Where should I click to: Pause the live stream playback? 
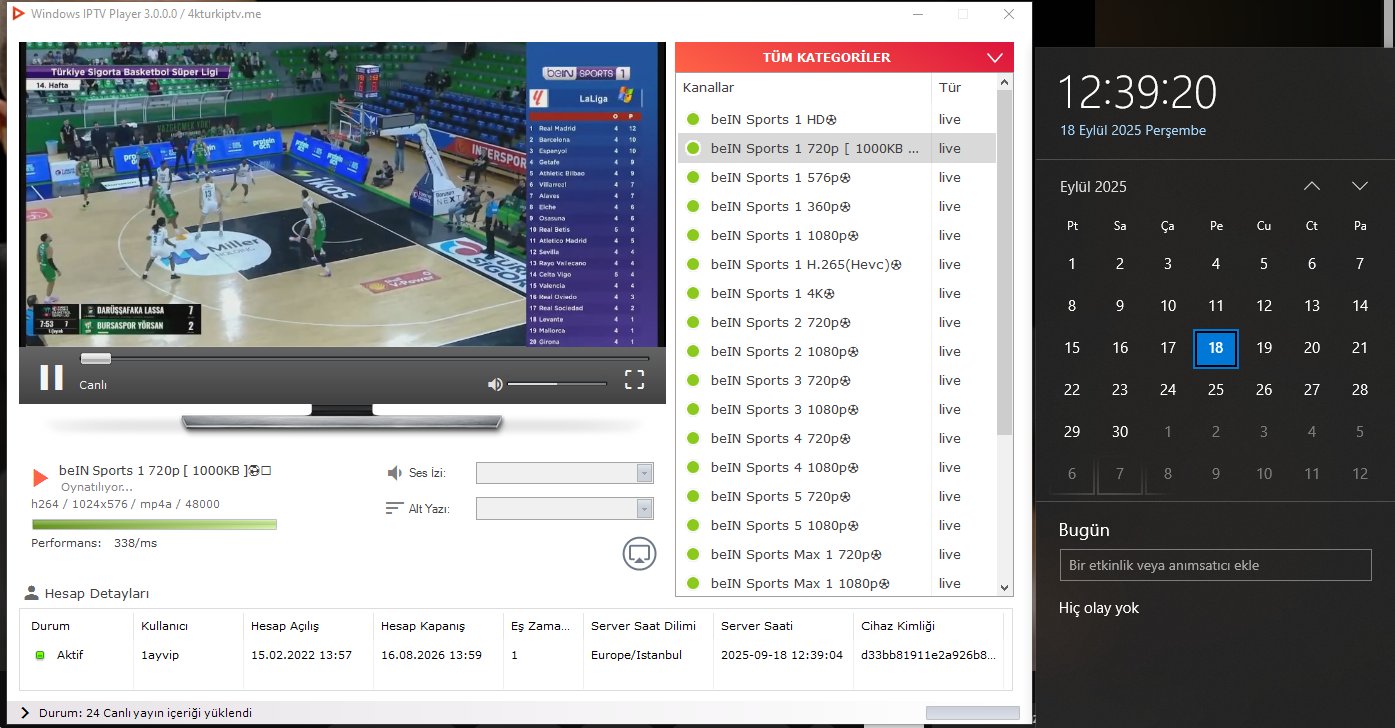tap(51, 378)
